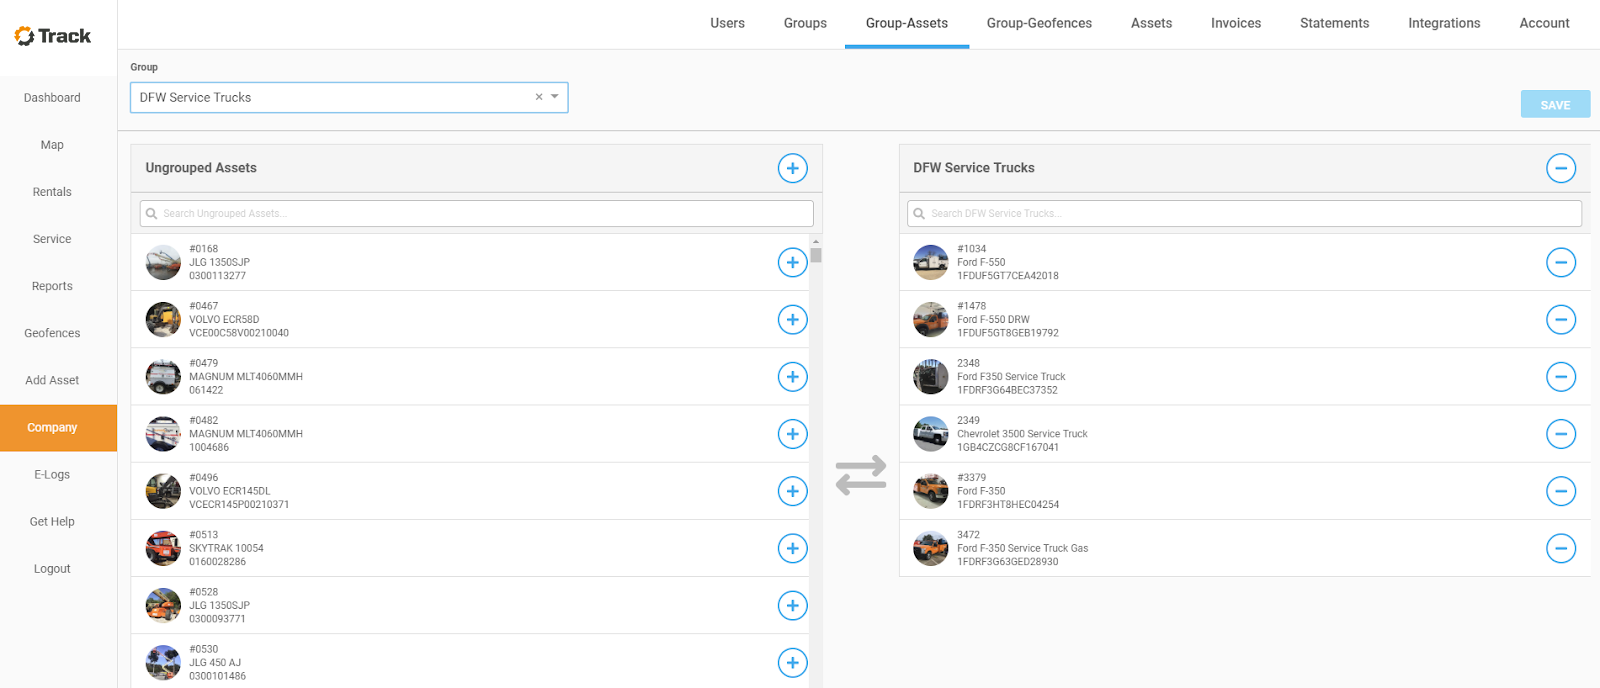
Task: Click the SAVE button
Action: (1555, 104)
